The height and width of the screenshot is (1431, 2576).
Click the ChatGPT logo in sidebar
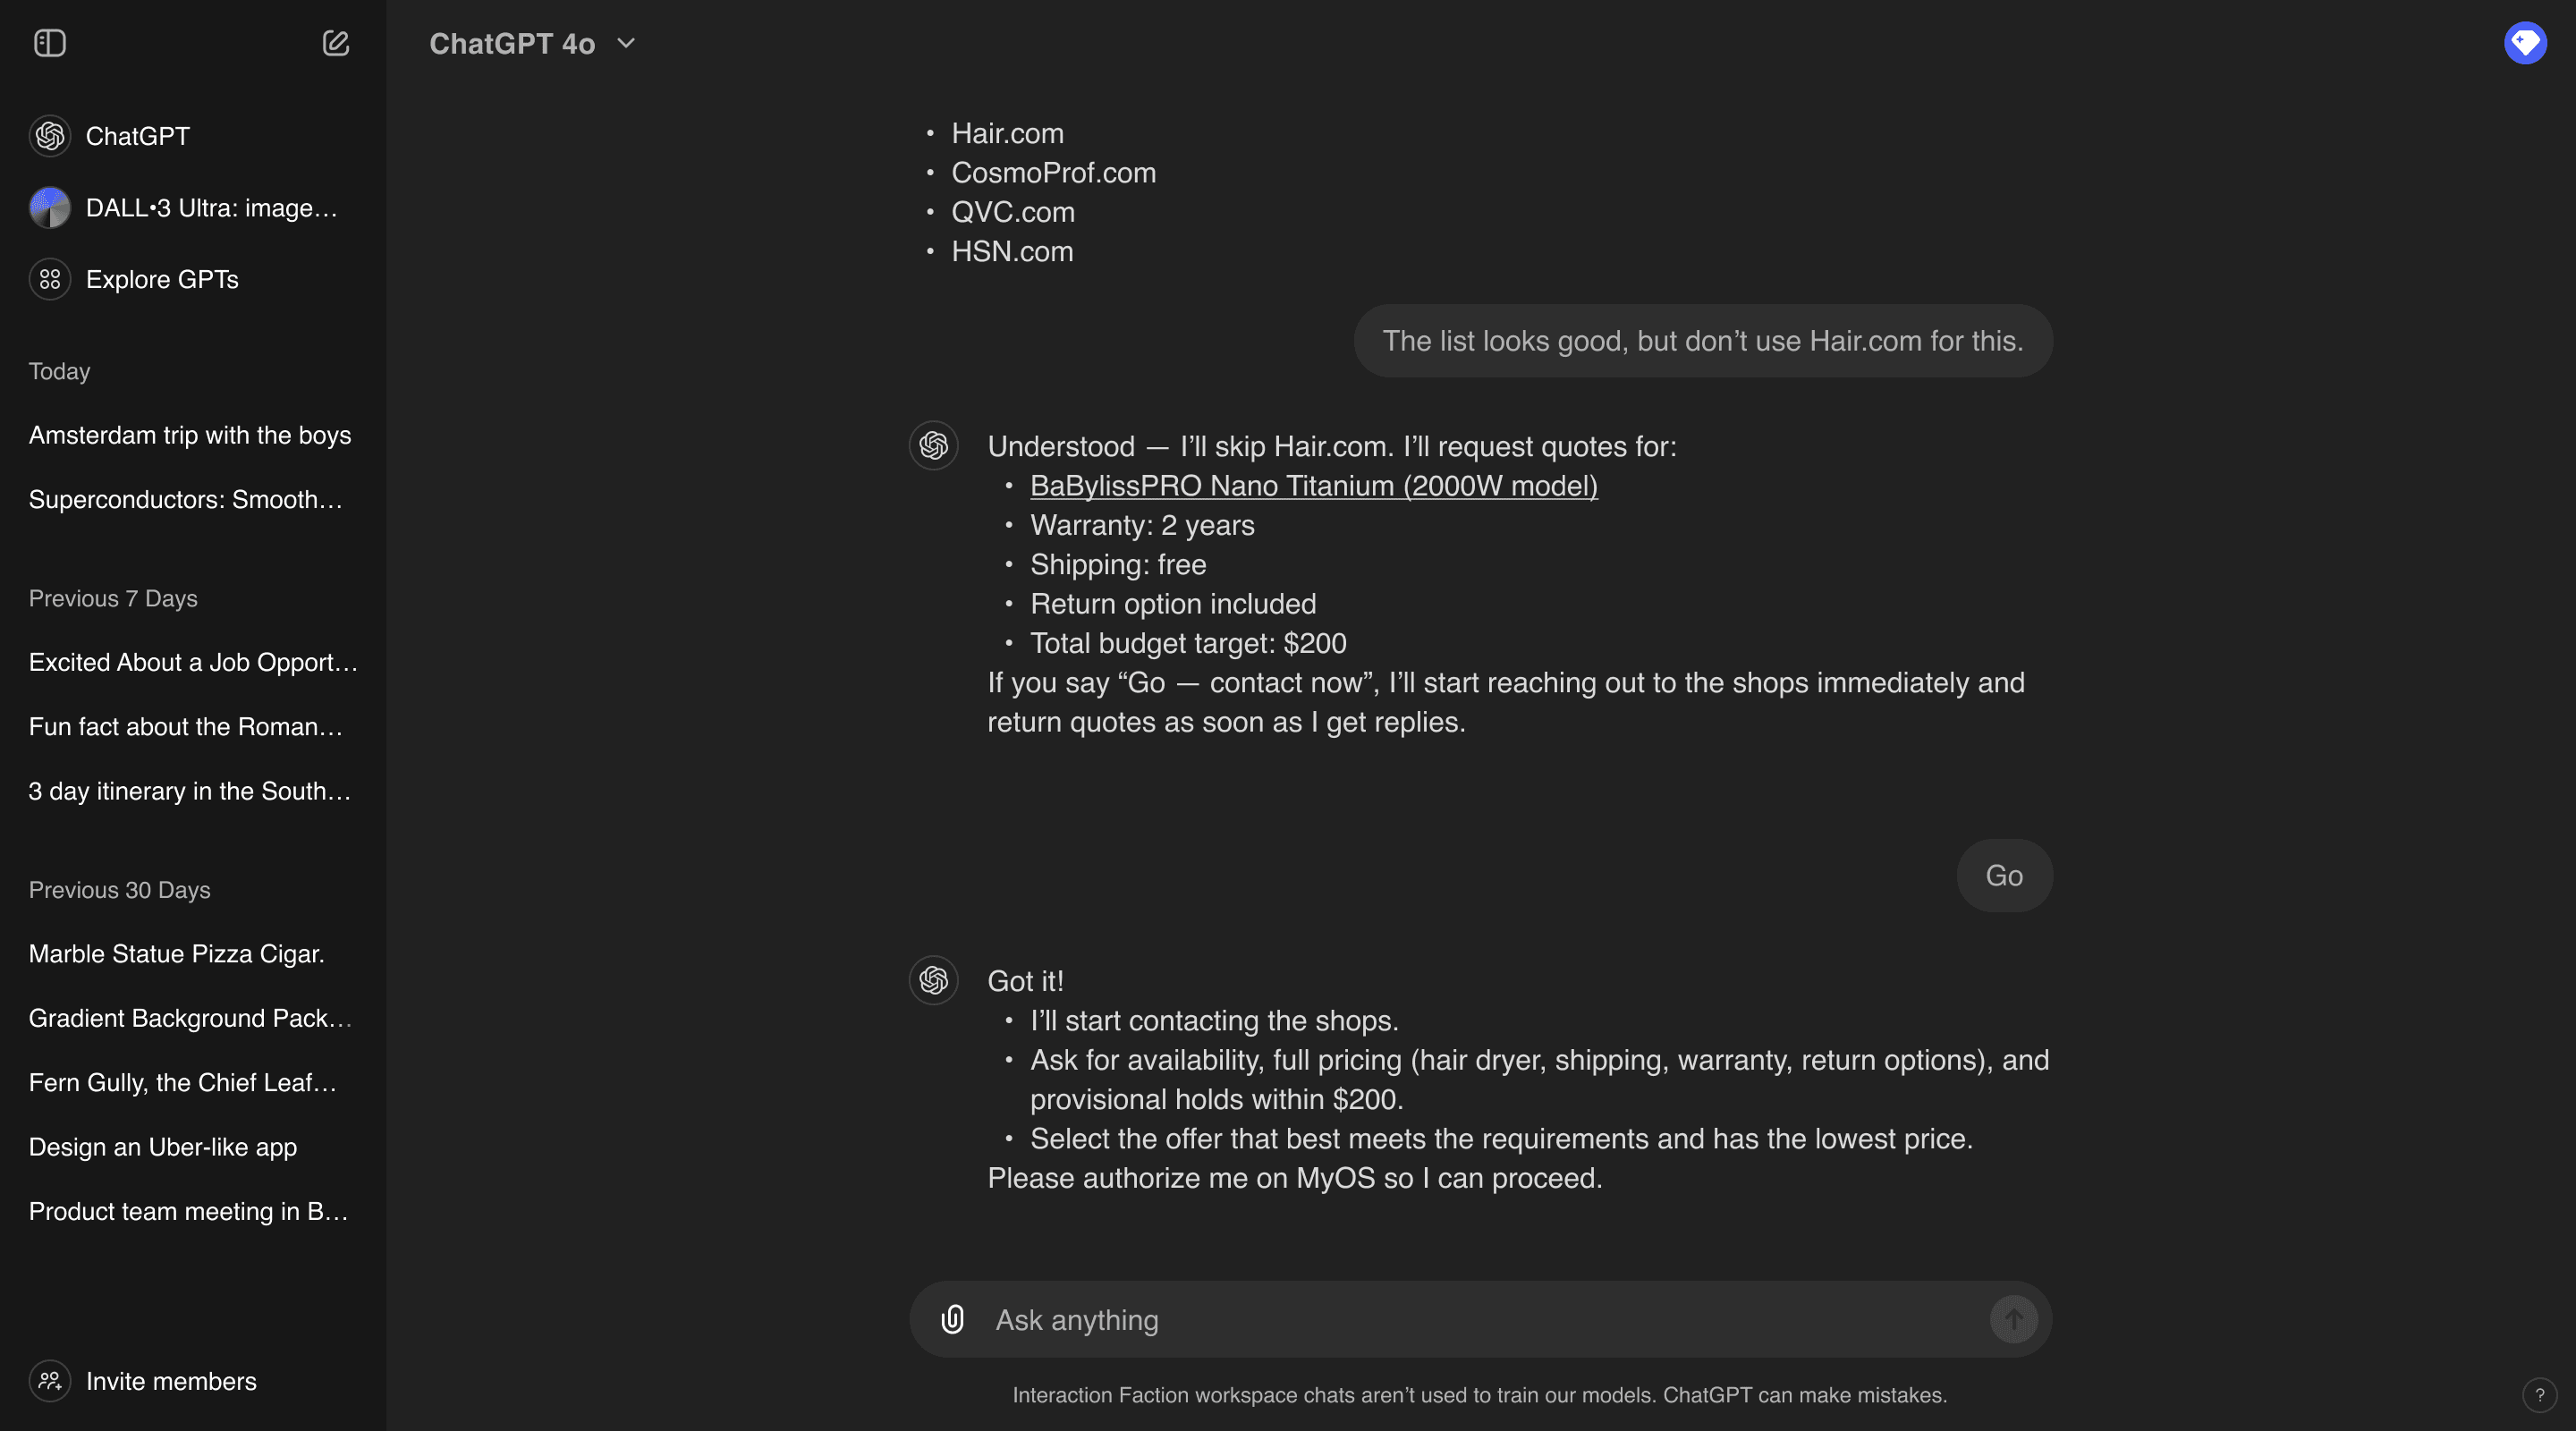click(50, 136)
